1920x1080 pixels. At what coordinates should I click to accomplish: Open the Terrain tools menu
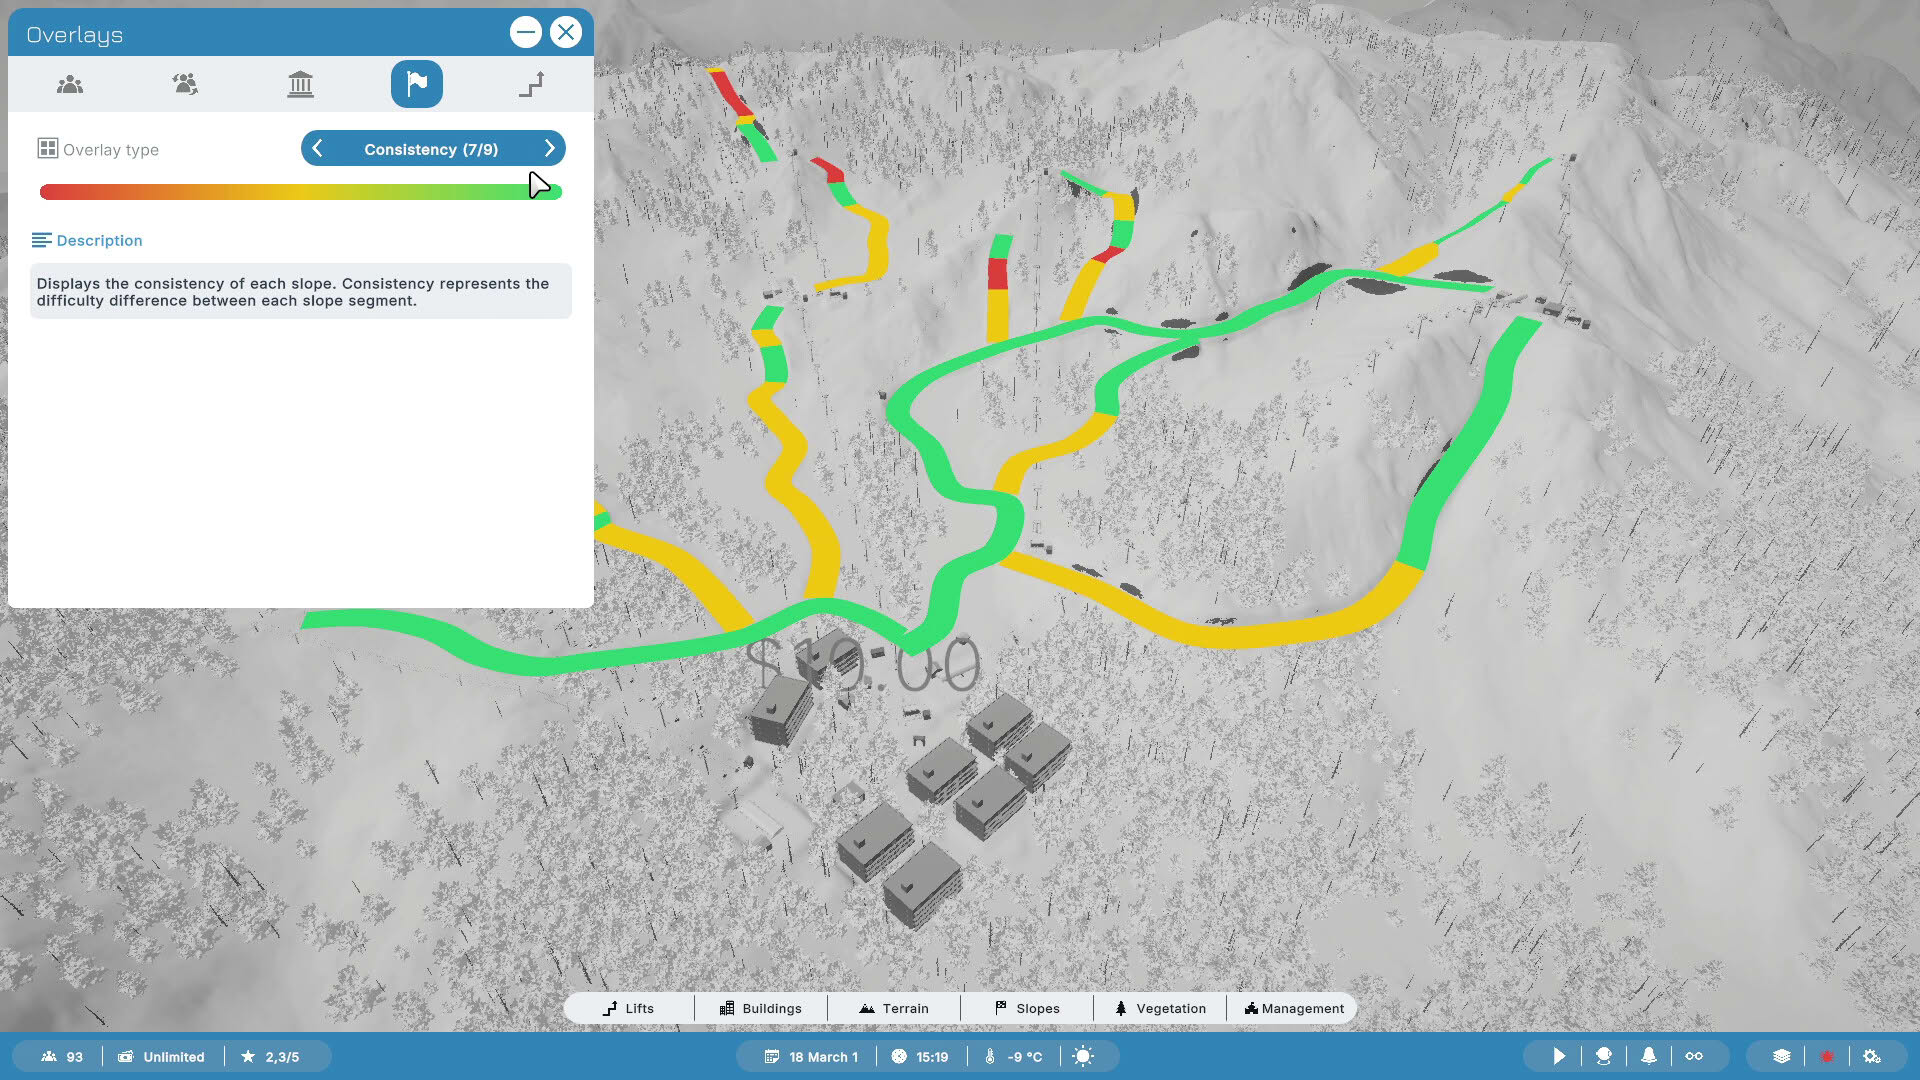[x=894, y=1008]
